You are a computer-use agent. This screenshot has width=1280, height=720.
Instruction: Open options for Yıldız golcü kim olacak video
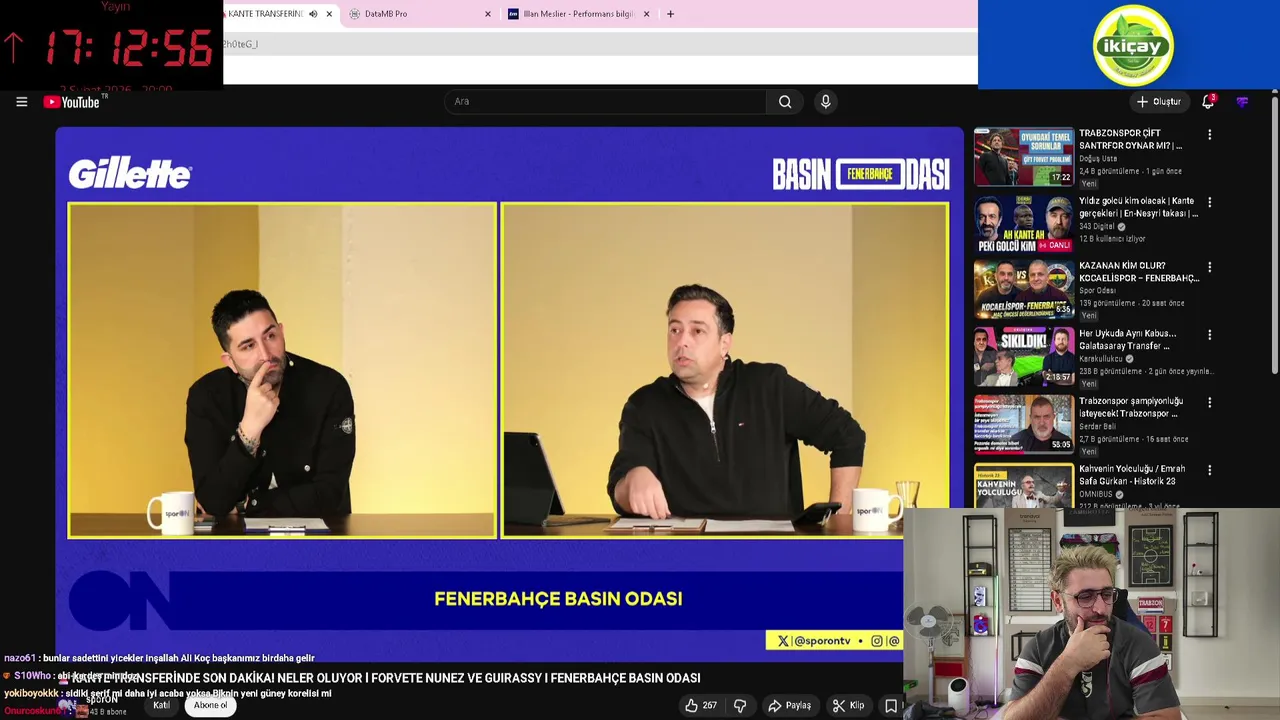click(x=1209, y=202)
